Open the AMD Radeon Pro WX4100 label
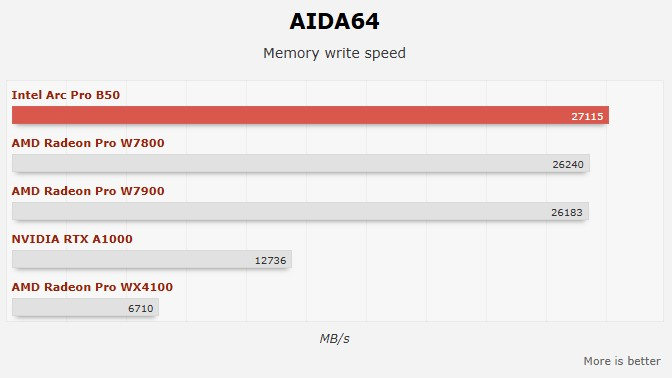Screen dimensions: 672x378 coord(92,287)
